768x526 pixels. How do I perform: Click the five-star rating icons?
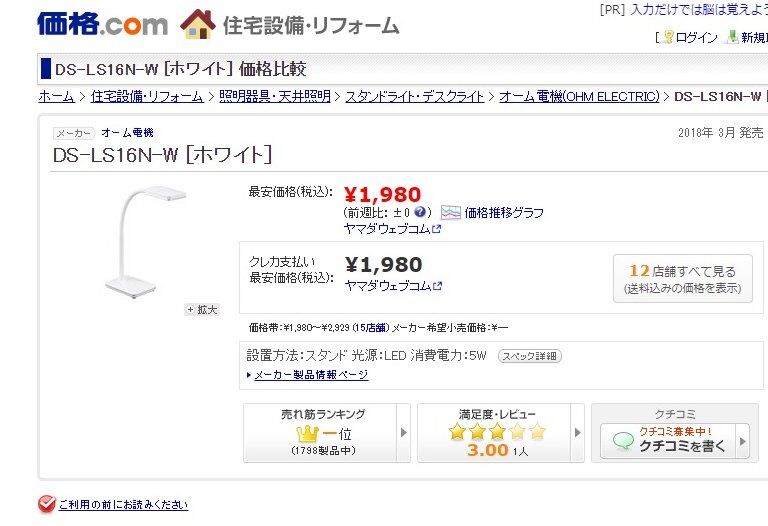pyautogui.click(x=497, y=432)
